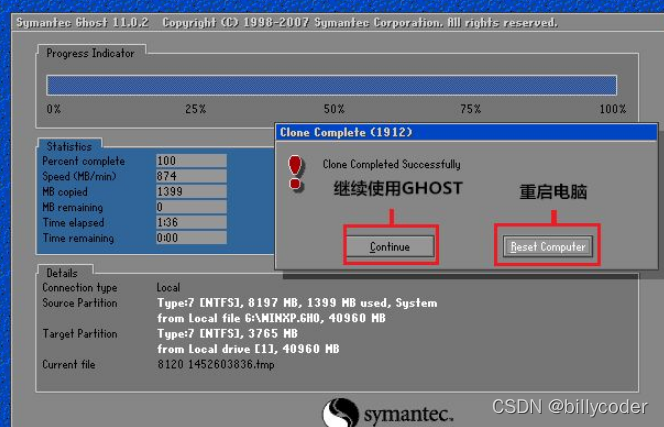The width and height of the screenshot is (664, 427).
Task: Click the 'Speed (MB/min)' label
Action: coord(79,176)
